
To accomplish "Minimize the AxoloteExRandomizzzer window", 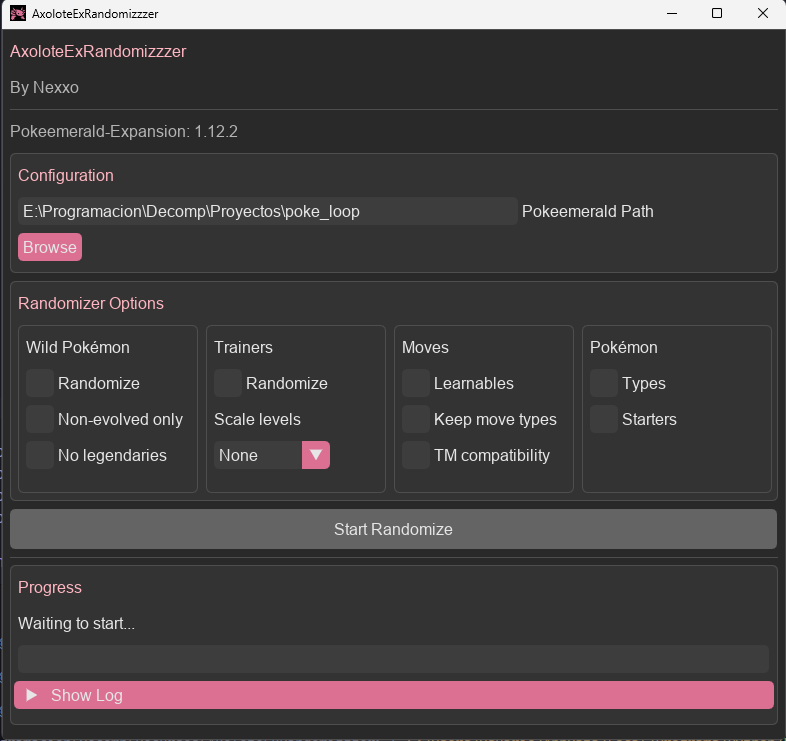I will pyautogui.click(x=669, y=14).
